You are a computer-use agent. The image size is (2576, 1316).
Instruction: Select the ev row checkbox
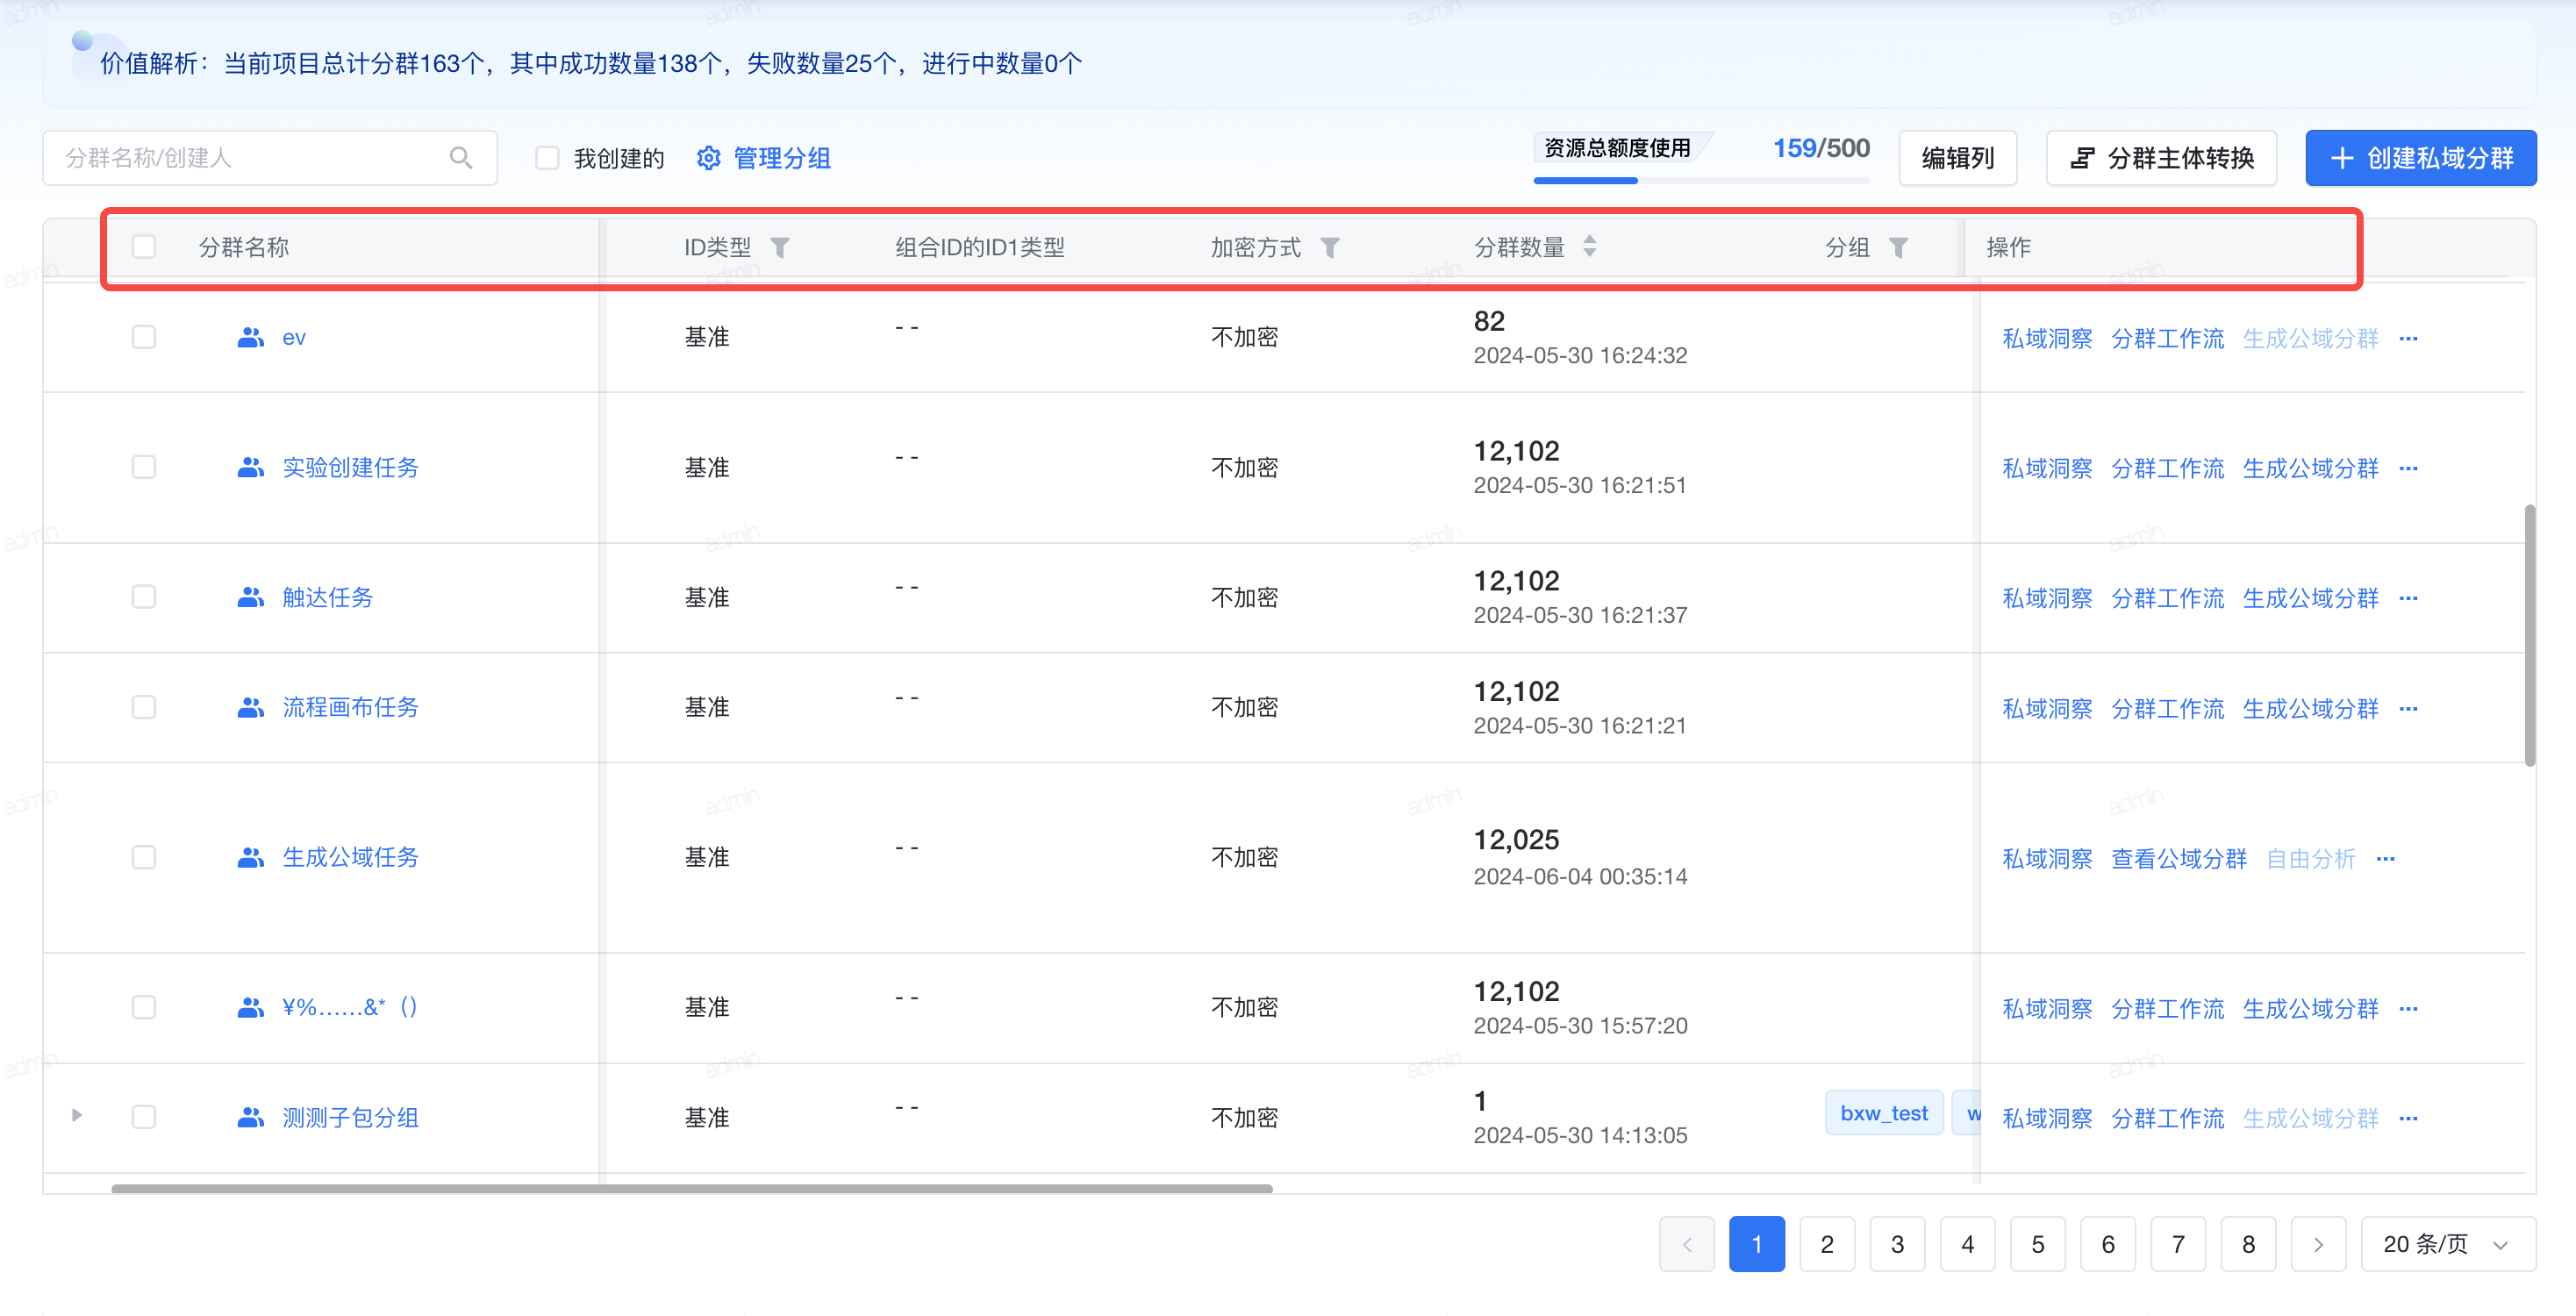tap(144, 337)
